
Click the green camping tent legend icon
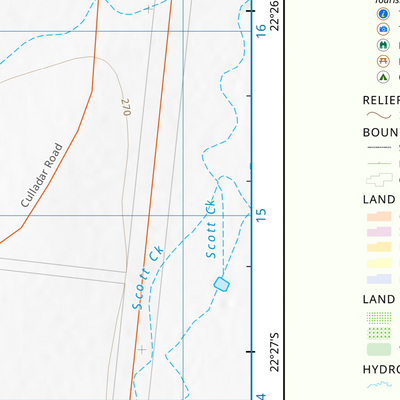[383, 77]
